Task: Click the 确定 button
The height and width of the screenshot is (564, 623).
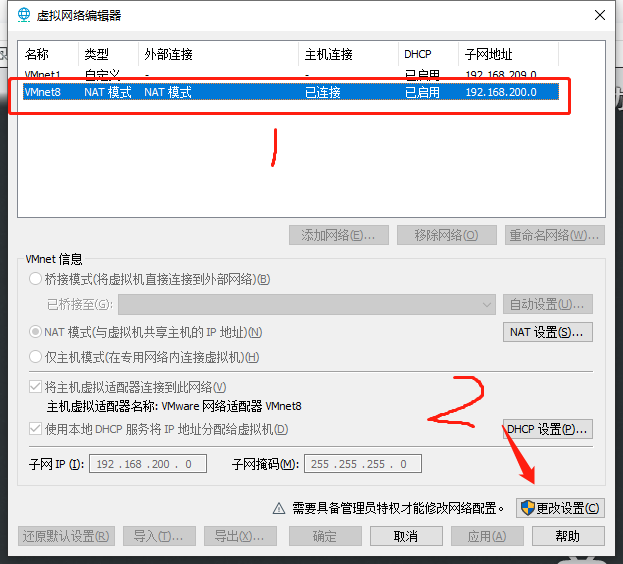Action: point(325,536)
